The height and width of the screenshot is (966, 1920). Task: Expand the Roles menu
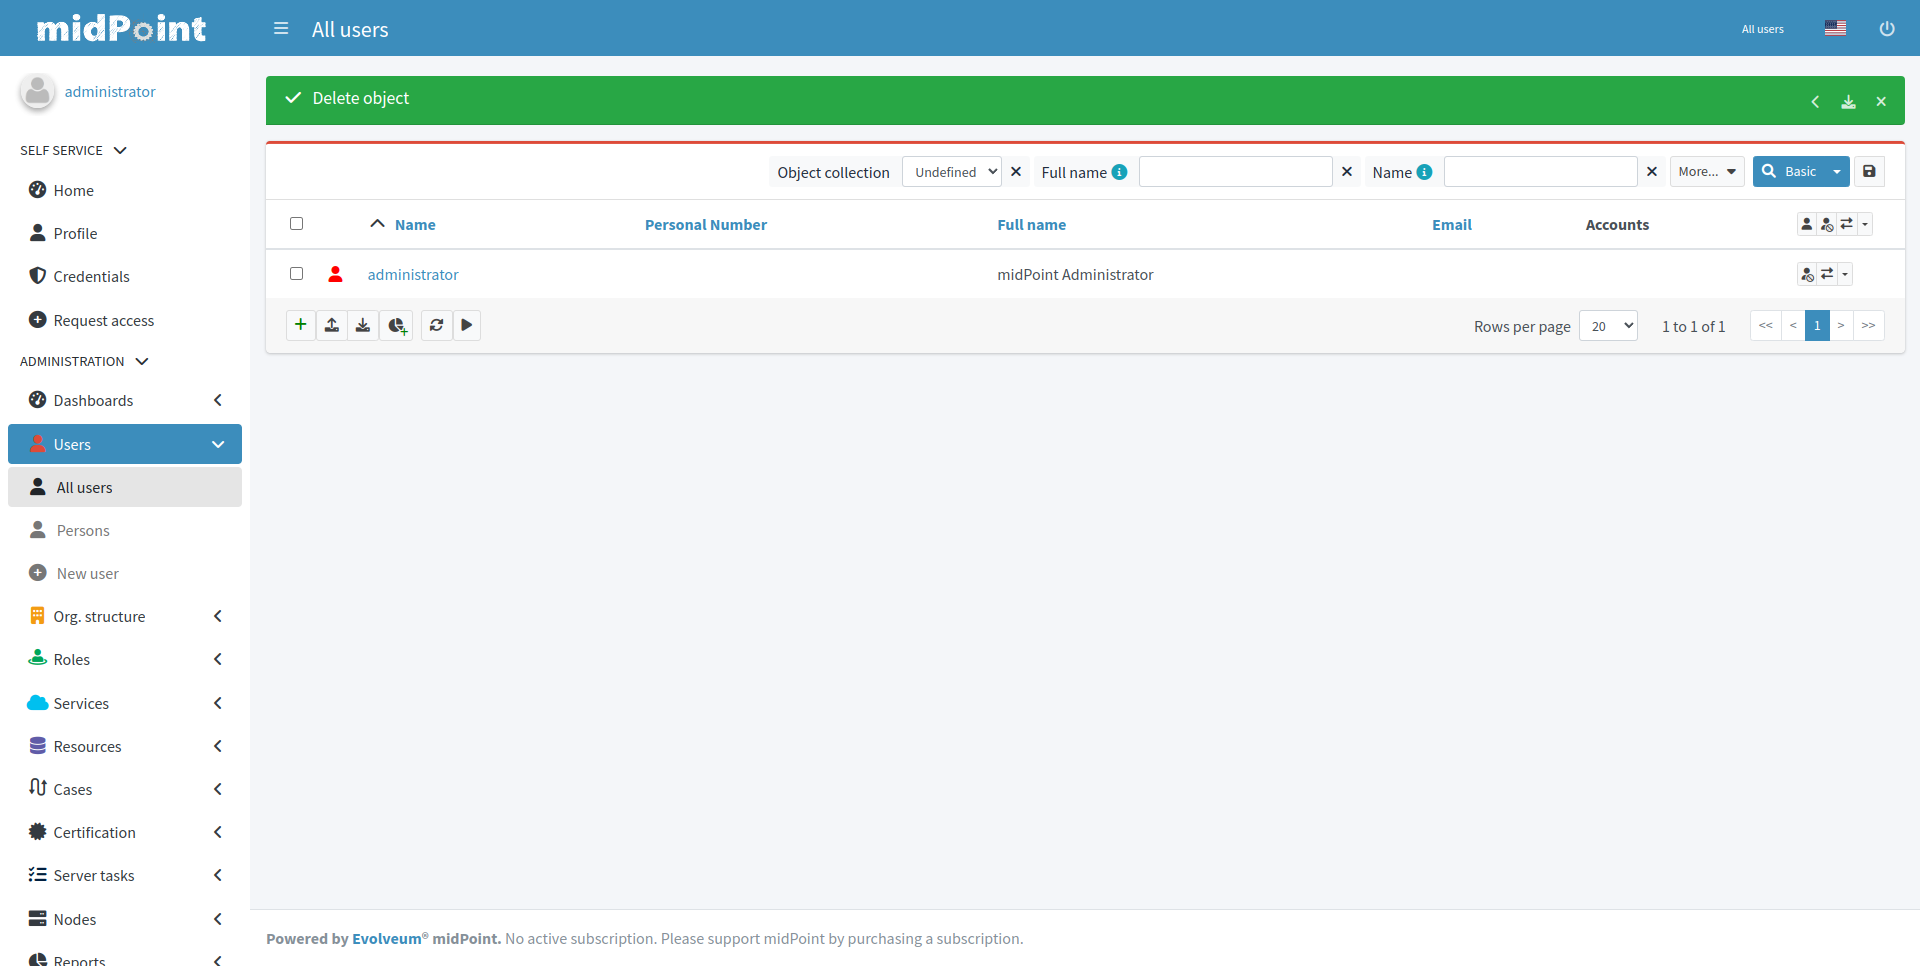click(x=125, y=659)
